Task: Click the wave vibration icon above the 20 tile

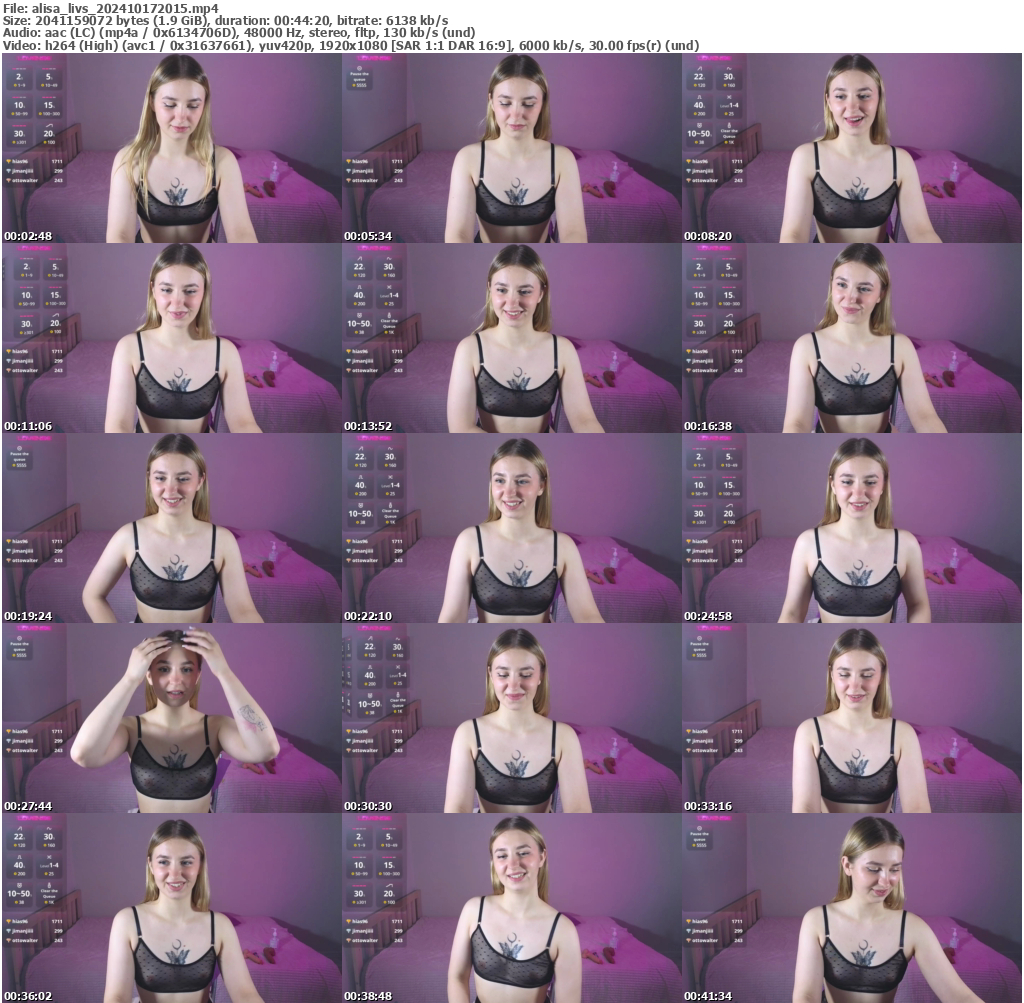Action: click(49, 124)
